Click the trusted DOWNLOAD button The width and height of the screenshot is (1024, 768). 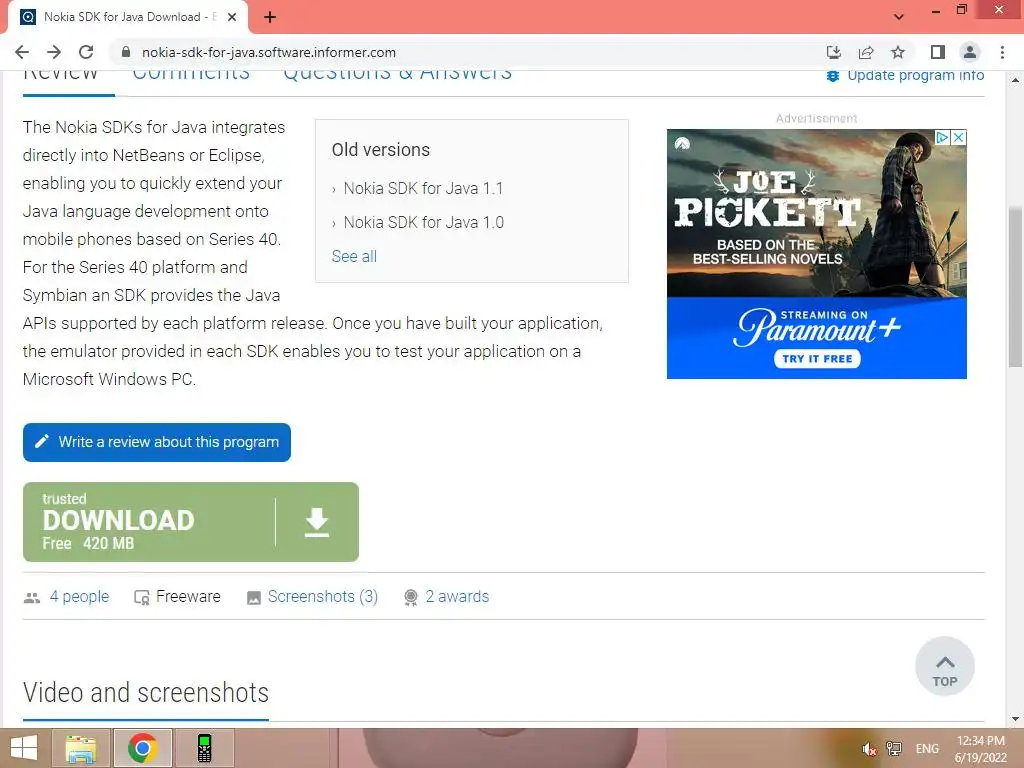pyautogui.click(x=191, y=522)
